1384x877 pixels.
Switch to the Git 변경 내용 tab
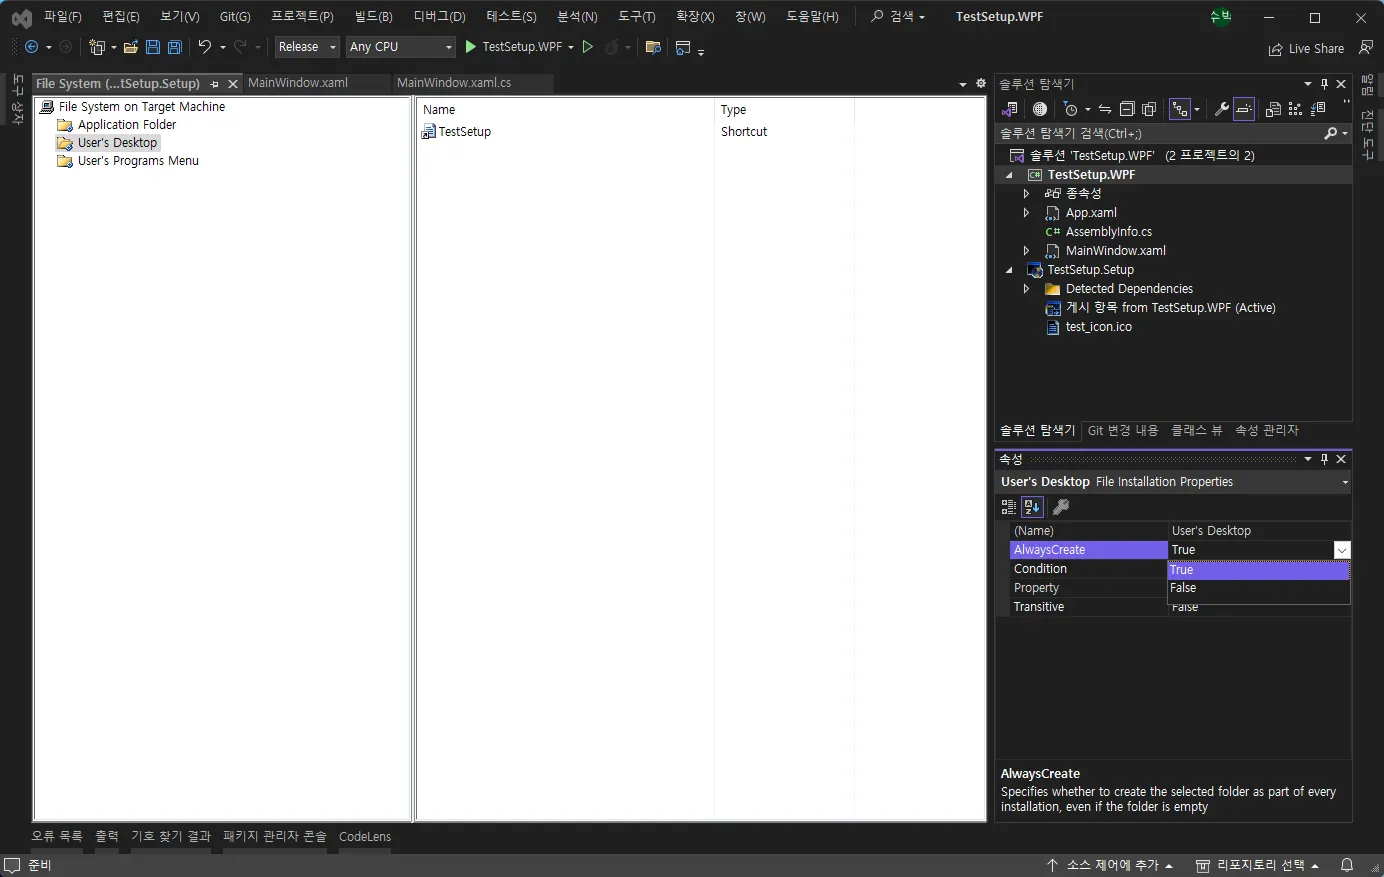pyautogui.click(x=1123, y=431)
